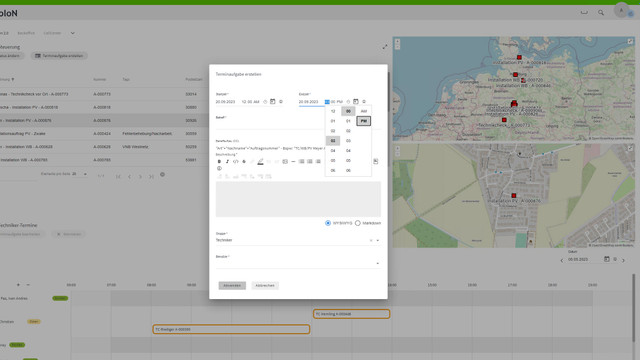Image resolution: width=640 pixels, height=360 pixels.
Task: Sort the table by the Nummer column header
Action: [x=100, y=79]
